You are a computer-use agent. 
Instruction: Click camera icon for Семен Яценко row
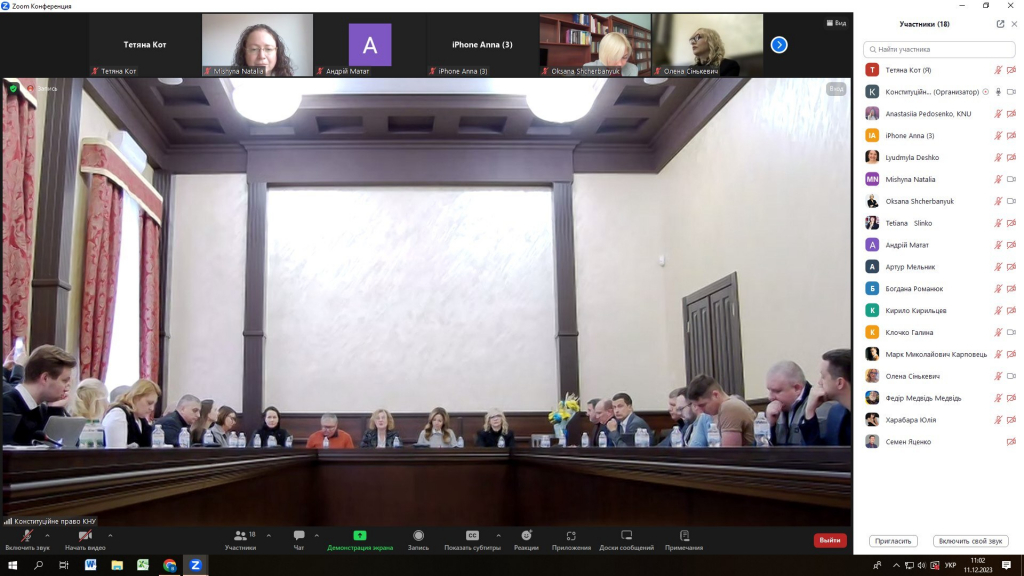pos(1011,441)
